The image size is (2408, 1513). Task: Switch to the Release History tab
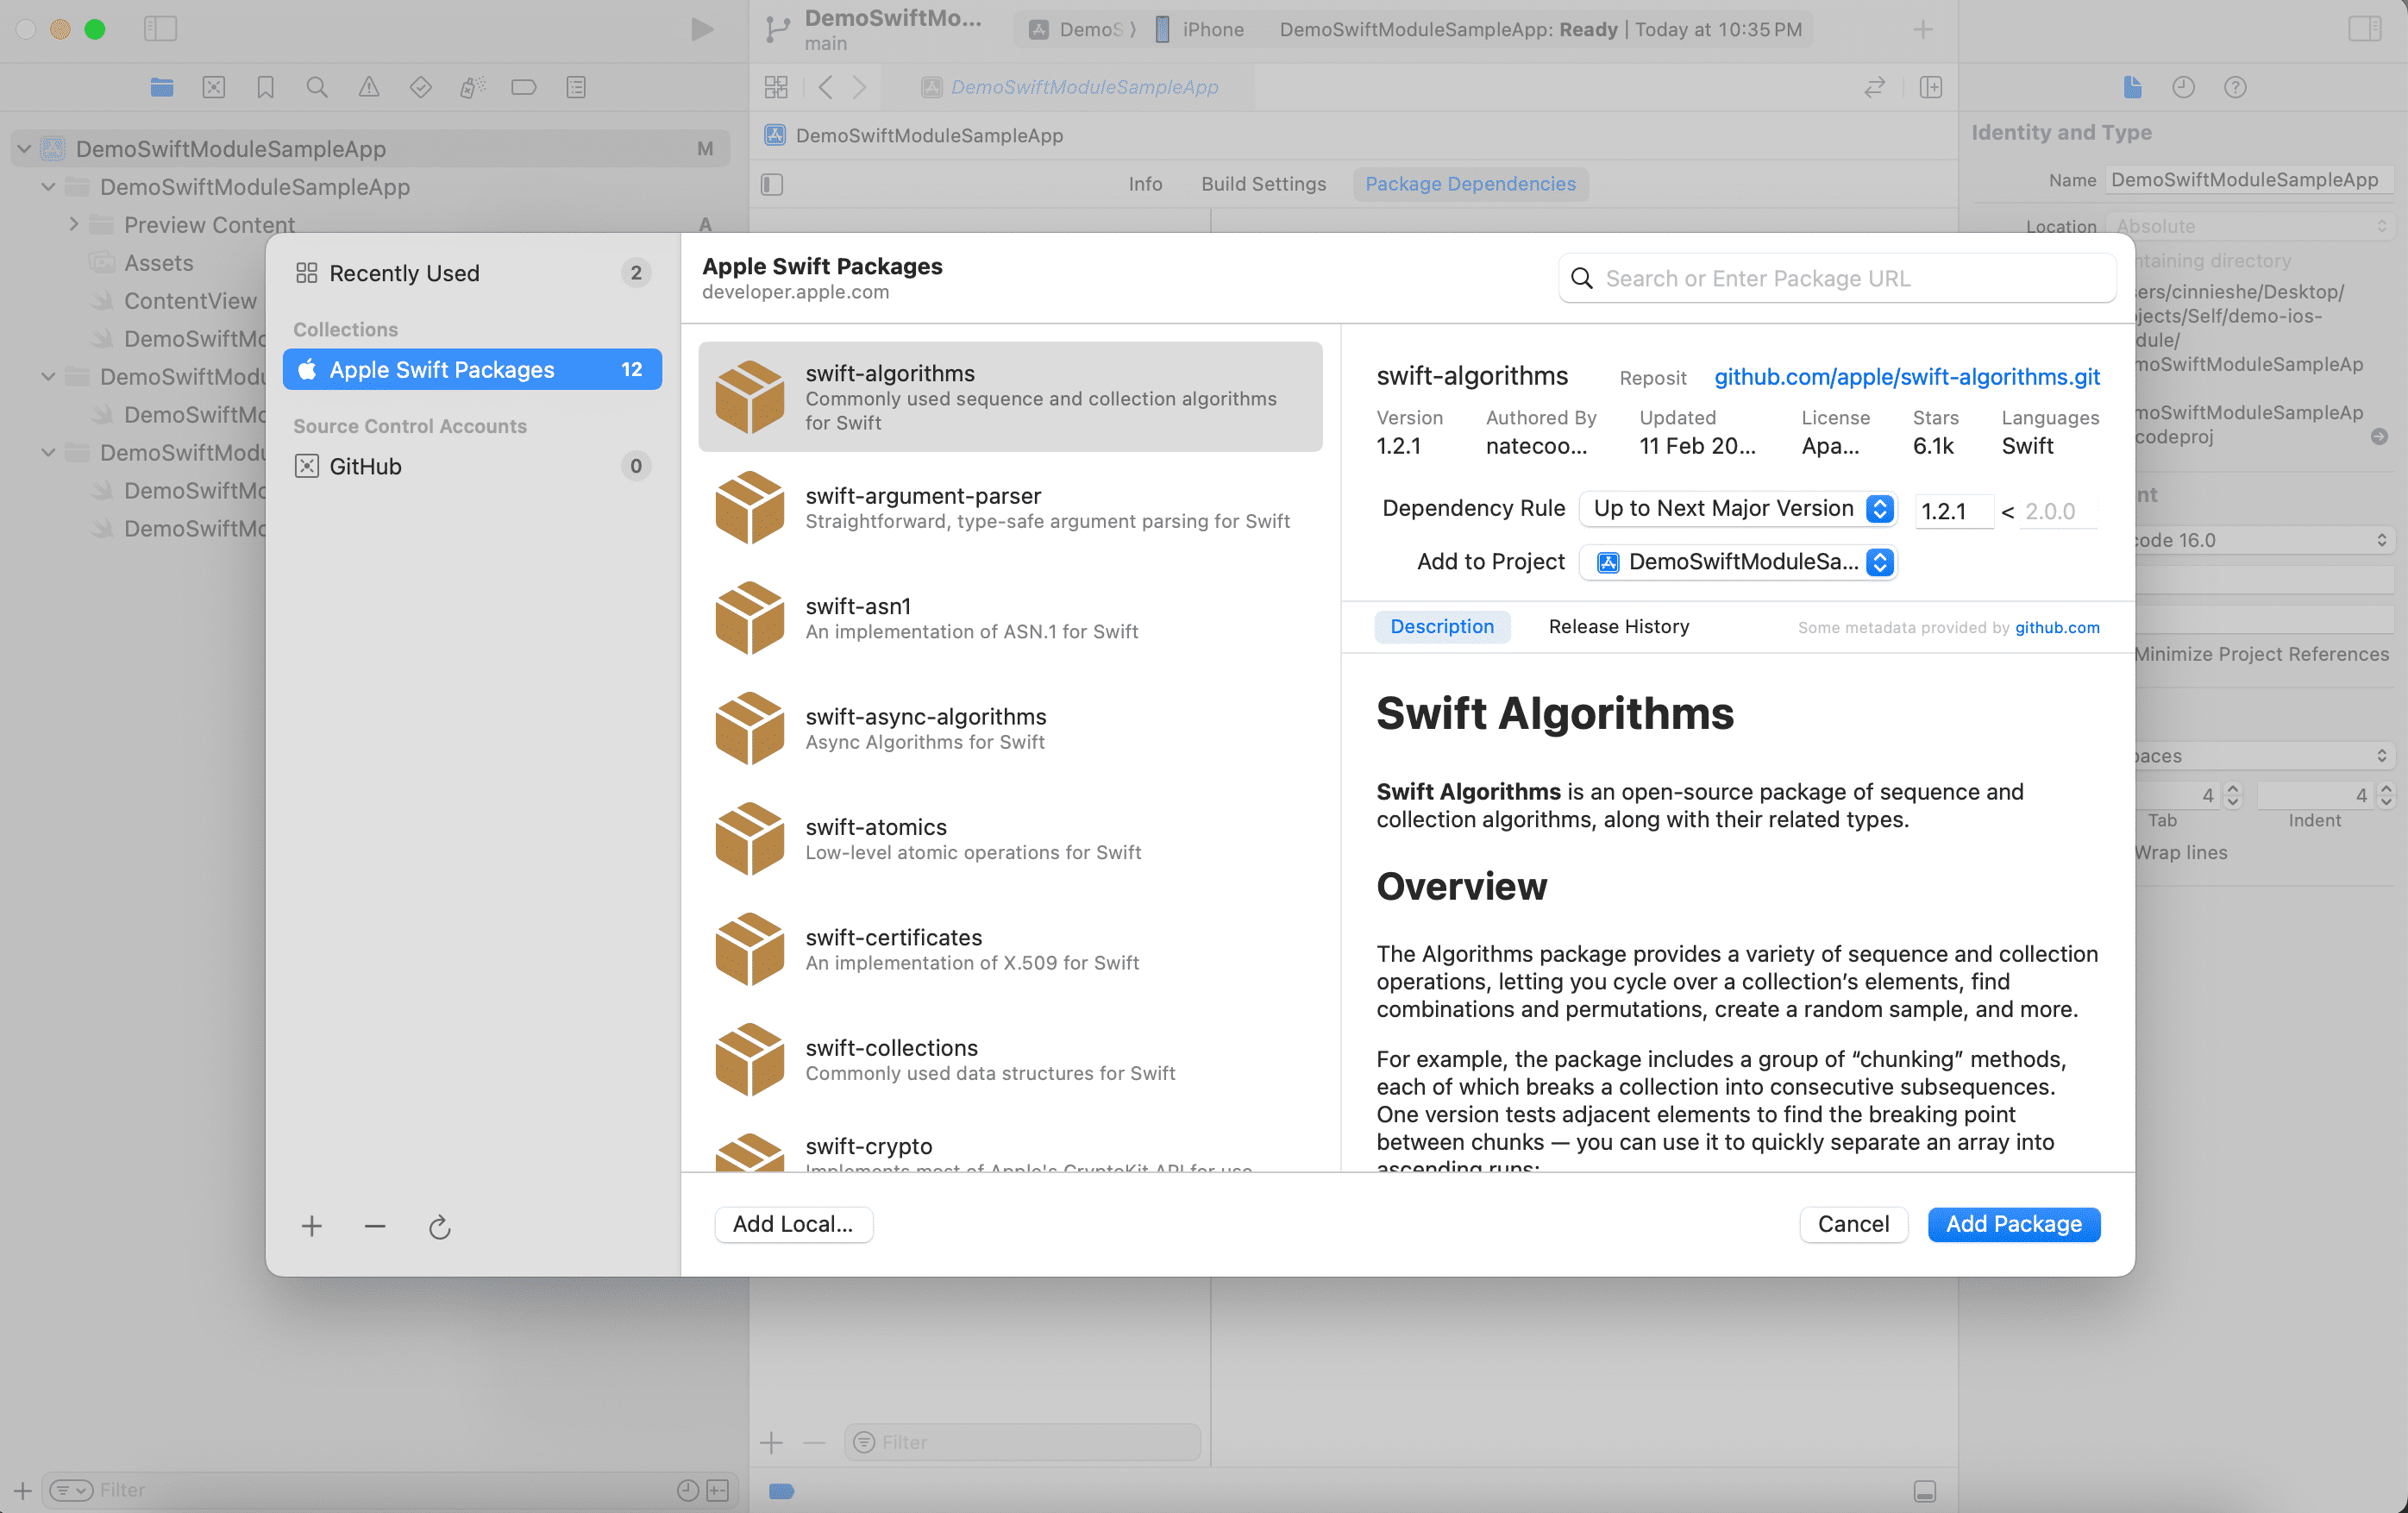coord(1618,626)
